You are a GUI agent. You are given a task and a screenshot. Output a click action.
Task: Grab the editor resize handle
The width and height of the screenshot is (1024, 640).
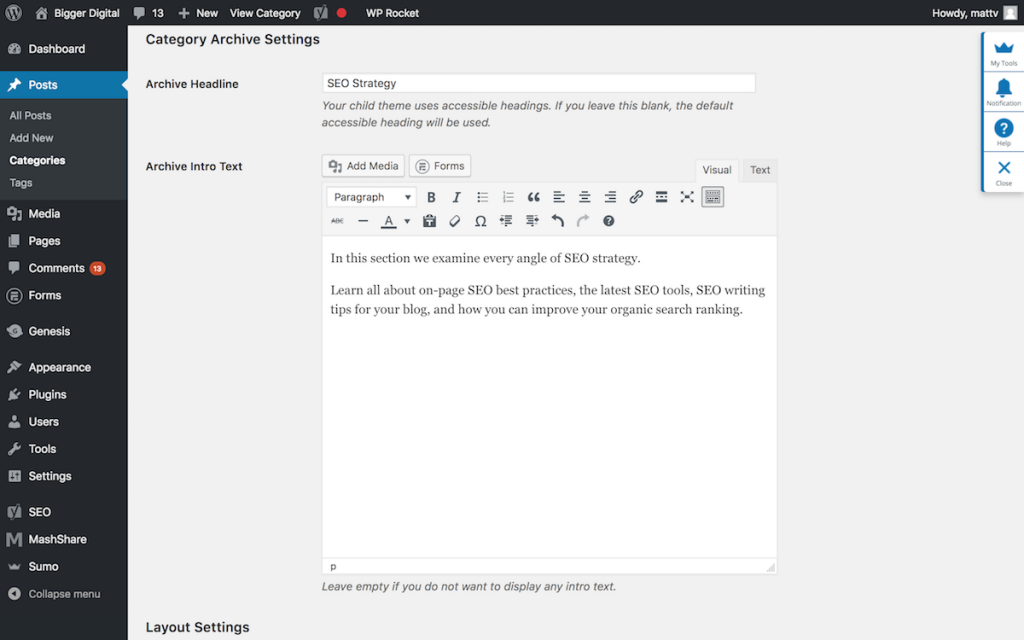pyautogui.click(x=771, y=567)
